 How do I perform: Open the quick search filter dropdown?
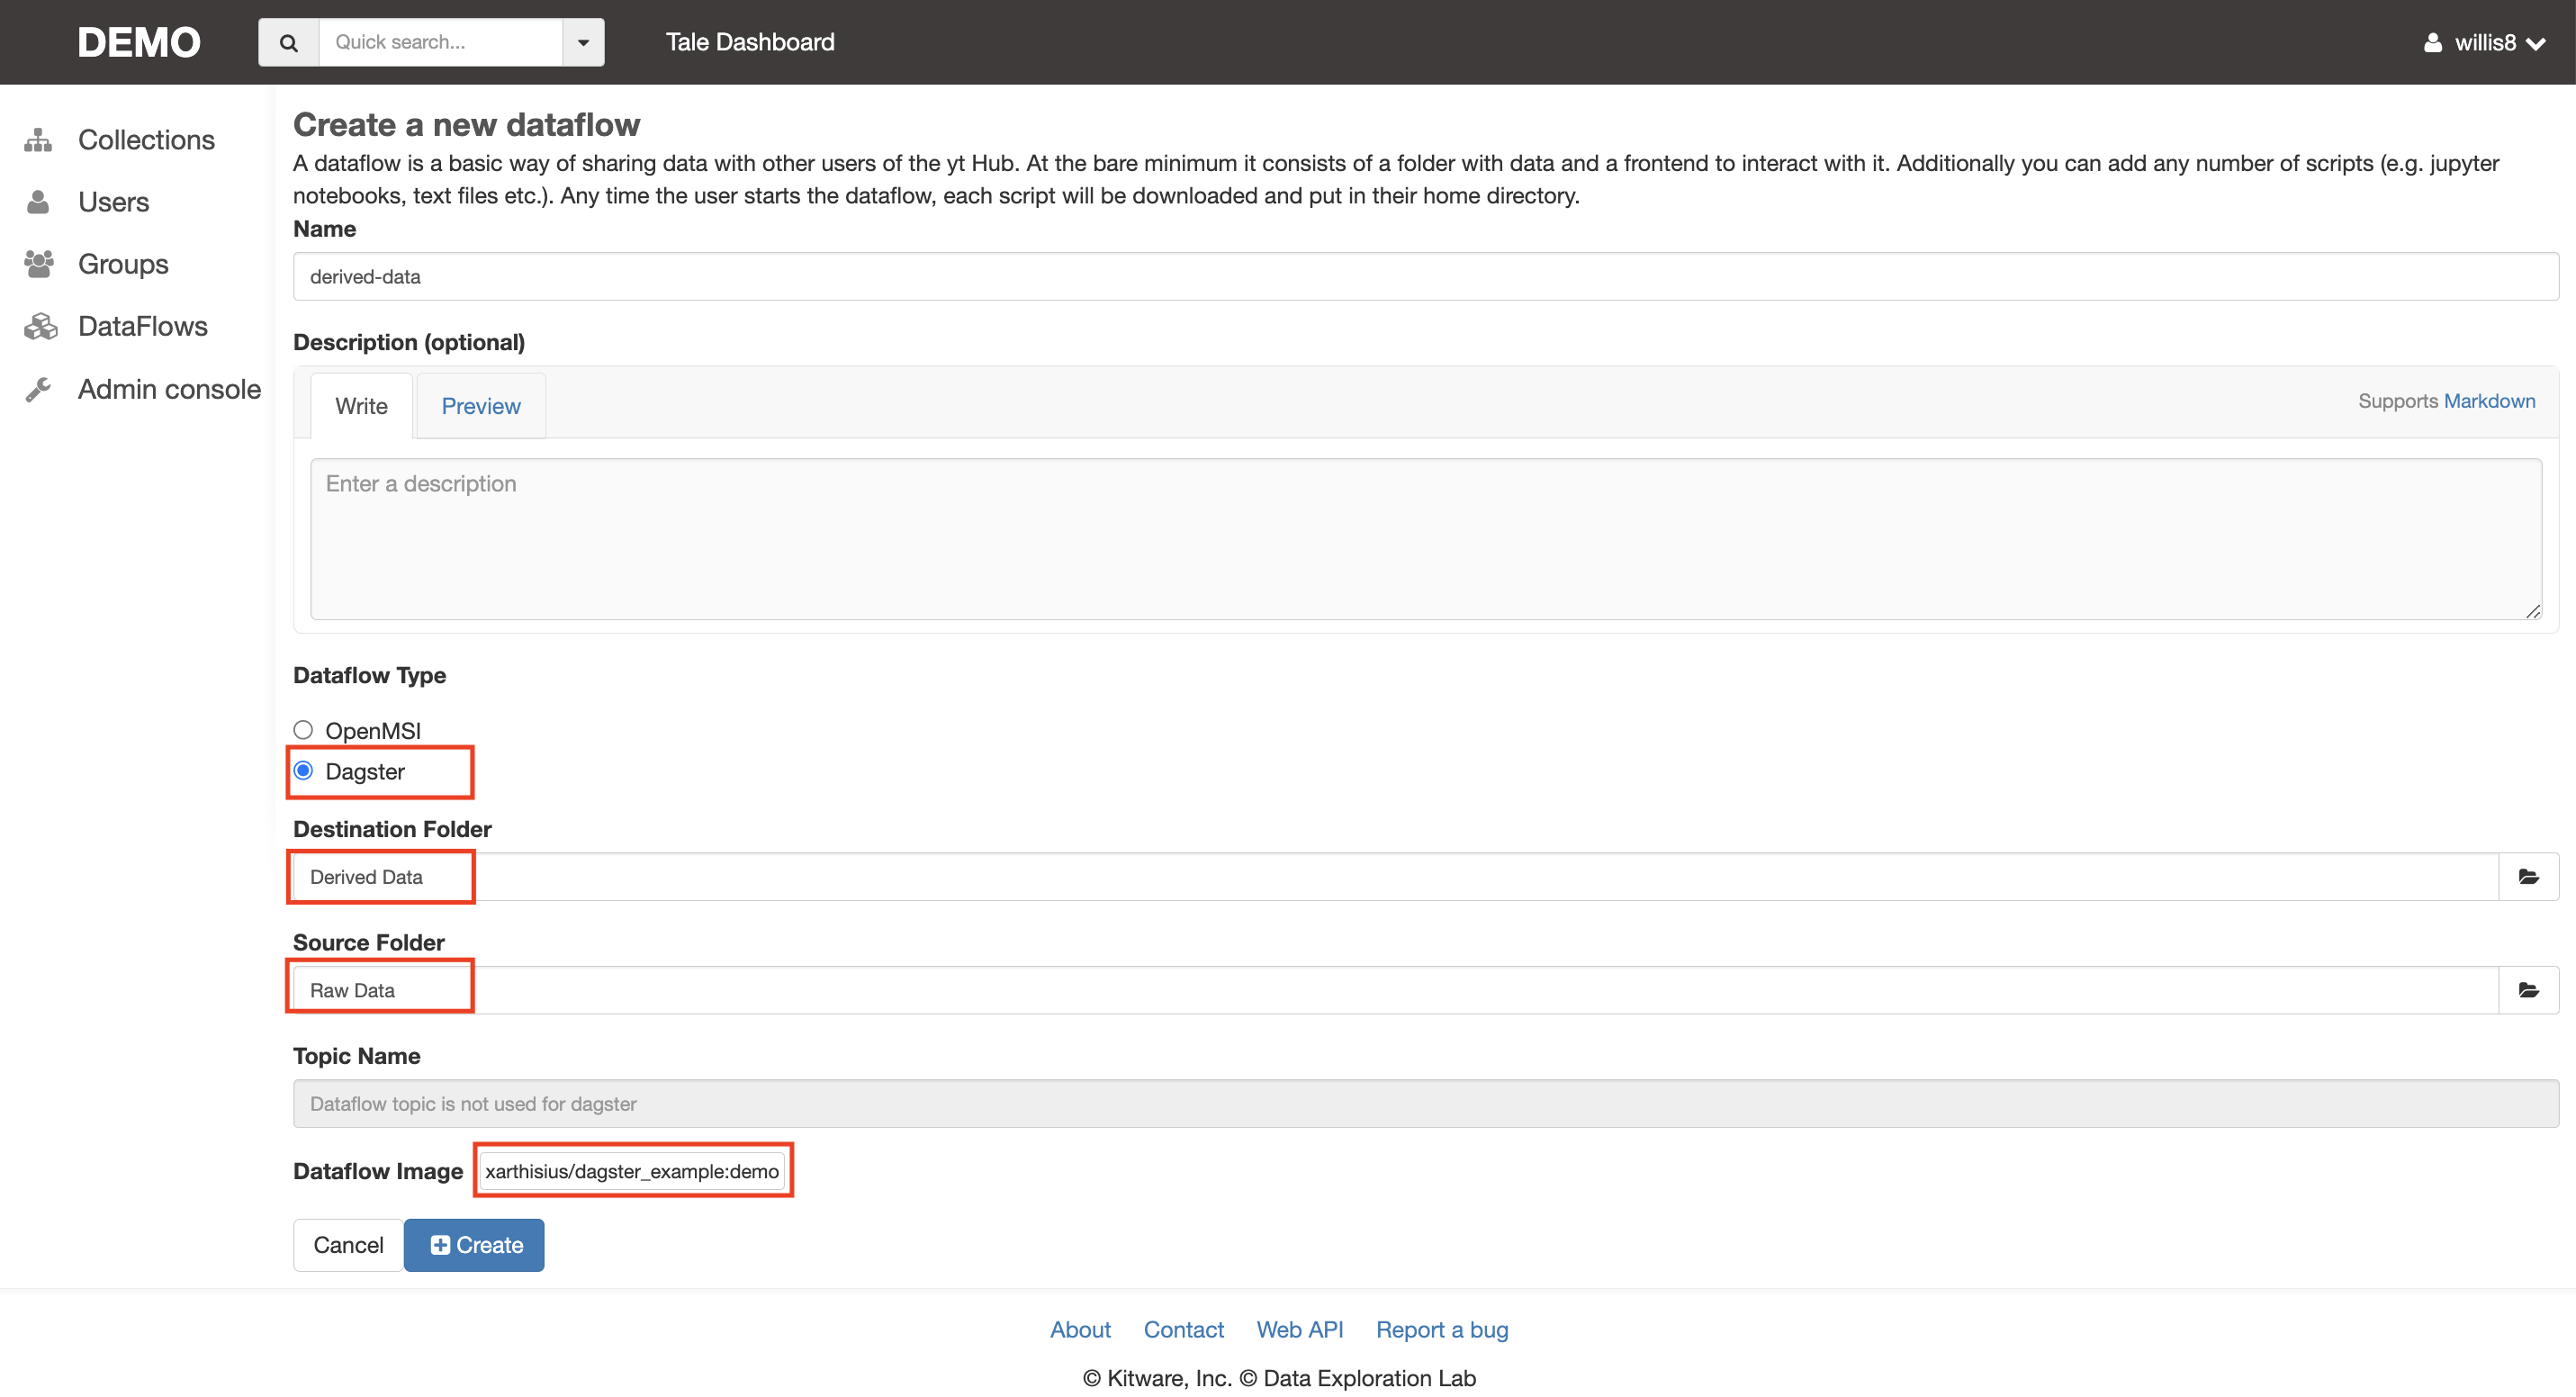[583, 42]
